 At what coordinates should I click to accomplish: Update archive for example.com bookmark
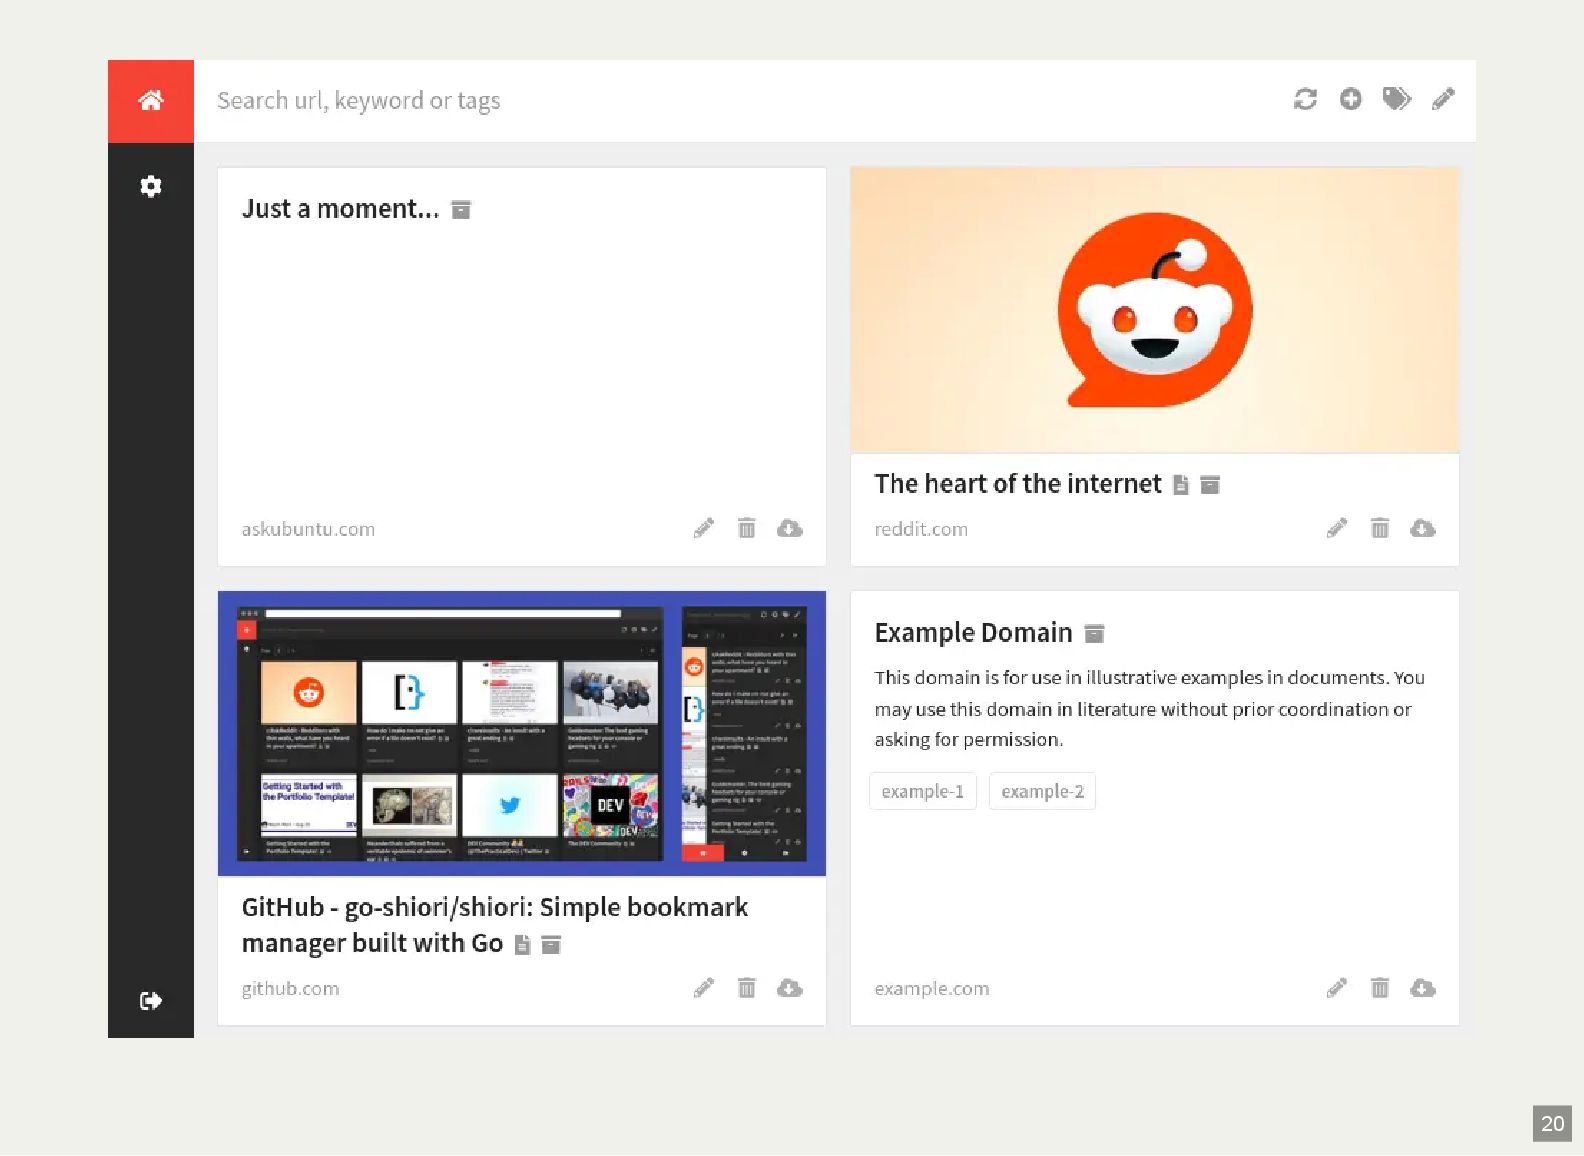pyautogui.click(x=1423, y=988)
